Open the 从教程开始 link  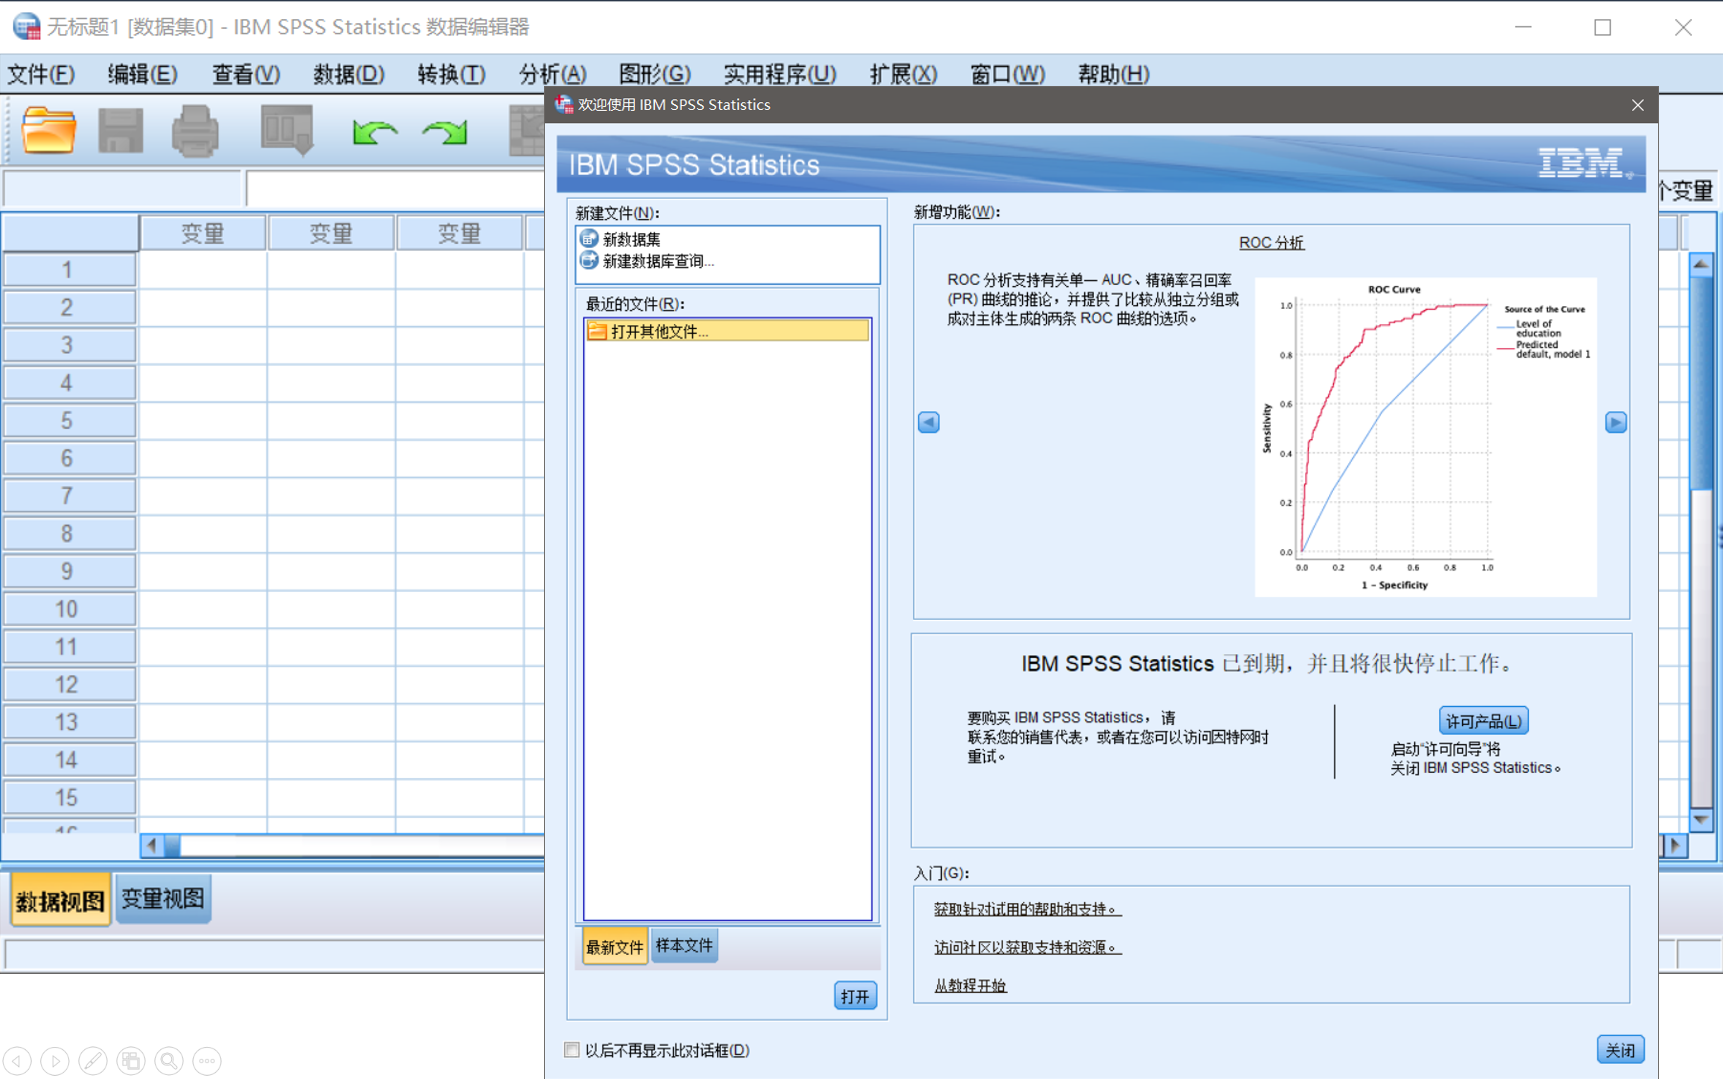click(970, 985)
